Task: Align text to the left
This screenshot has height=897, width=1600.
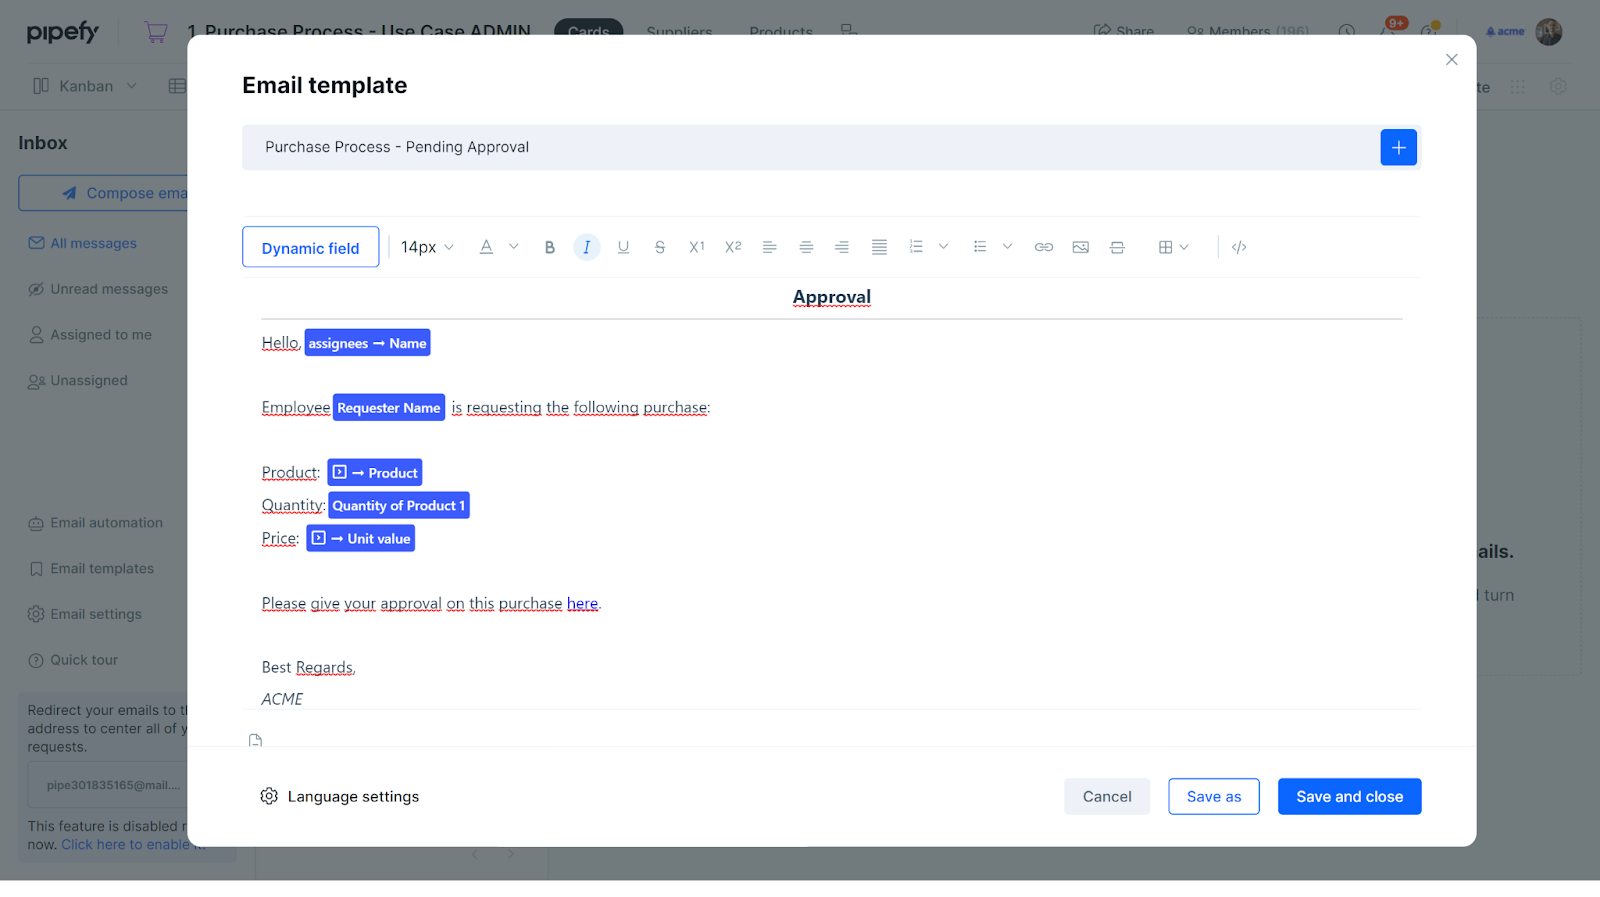Action: [x=769, y=247]
